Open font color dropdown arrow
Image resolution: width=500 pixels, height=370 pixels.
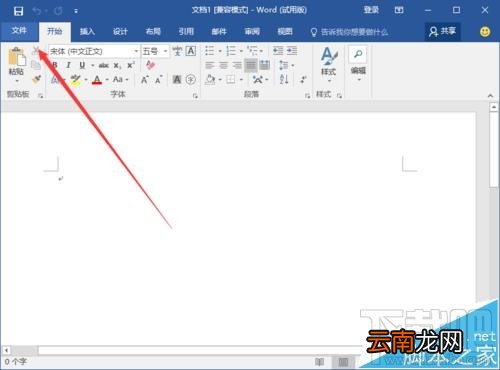pos(107,80)
